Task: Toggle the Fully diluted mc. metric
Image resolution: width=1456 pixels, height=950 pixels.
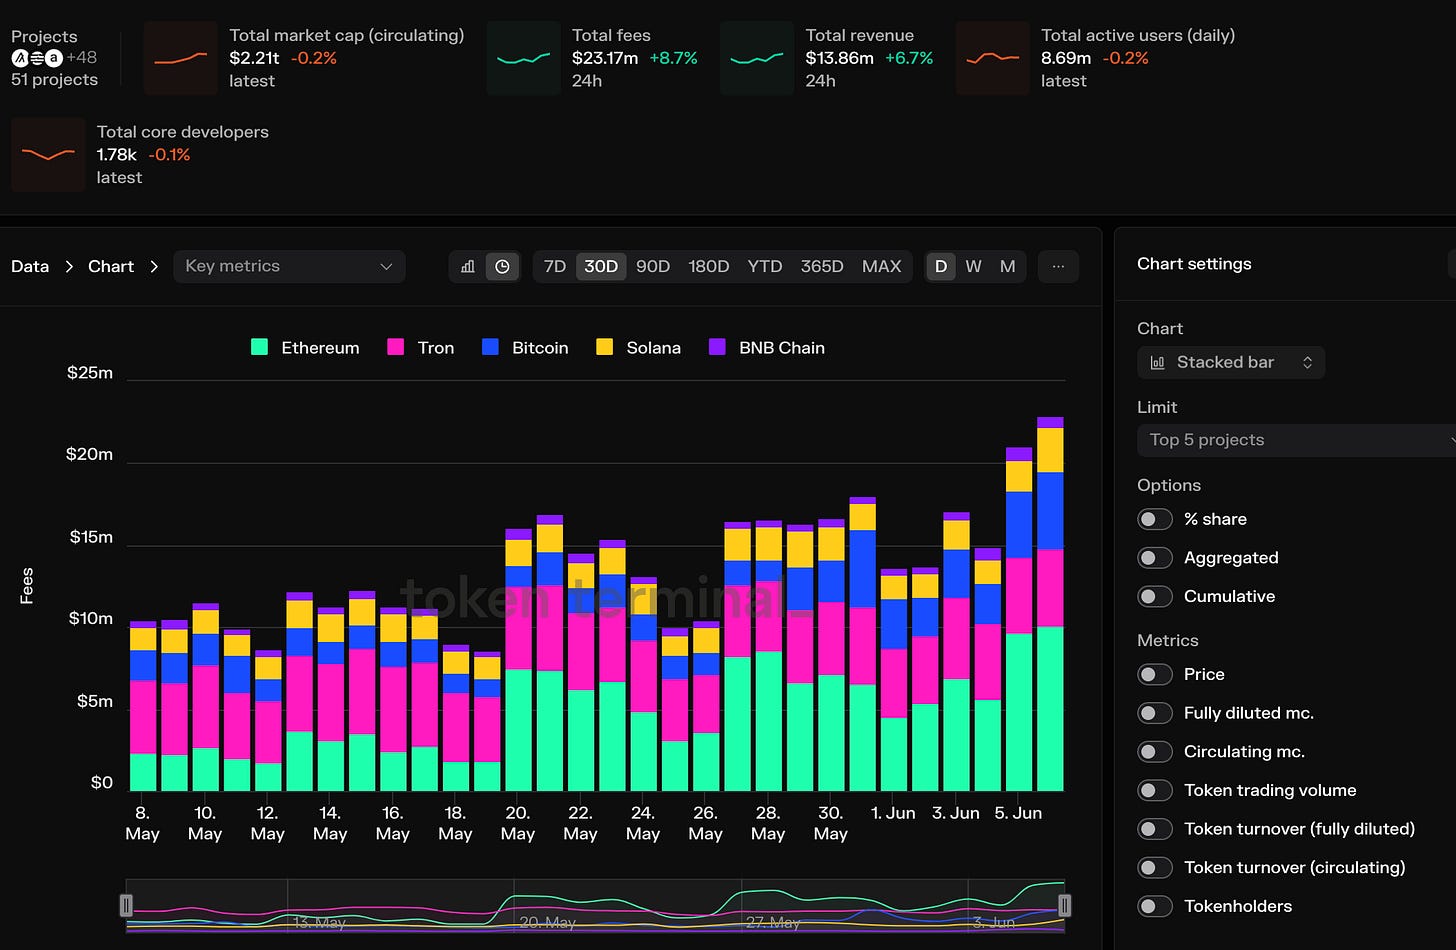Action: point(1154,713)
